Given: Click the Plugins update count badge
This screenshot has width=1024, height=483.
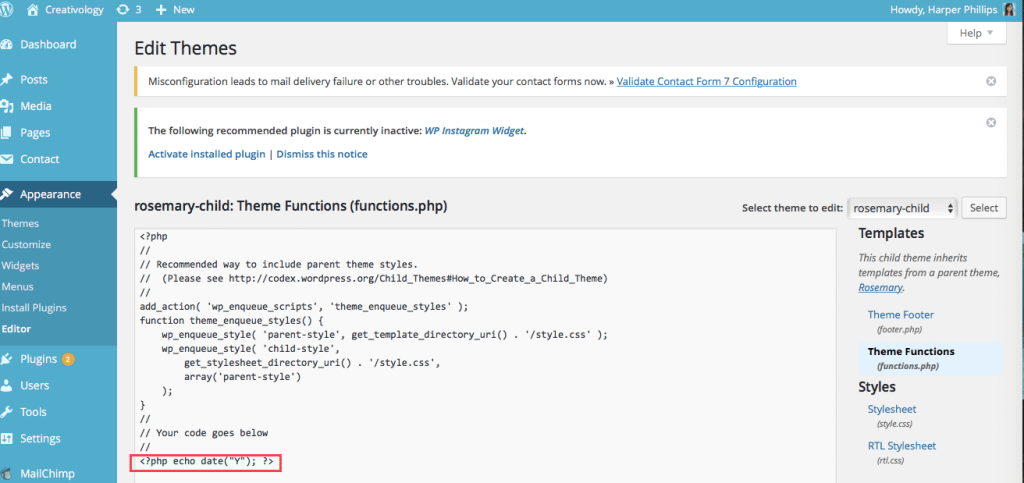Looking at the screenshot, I should [x=68, y=359].
